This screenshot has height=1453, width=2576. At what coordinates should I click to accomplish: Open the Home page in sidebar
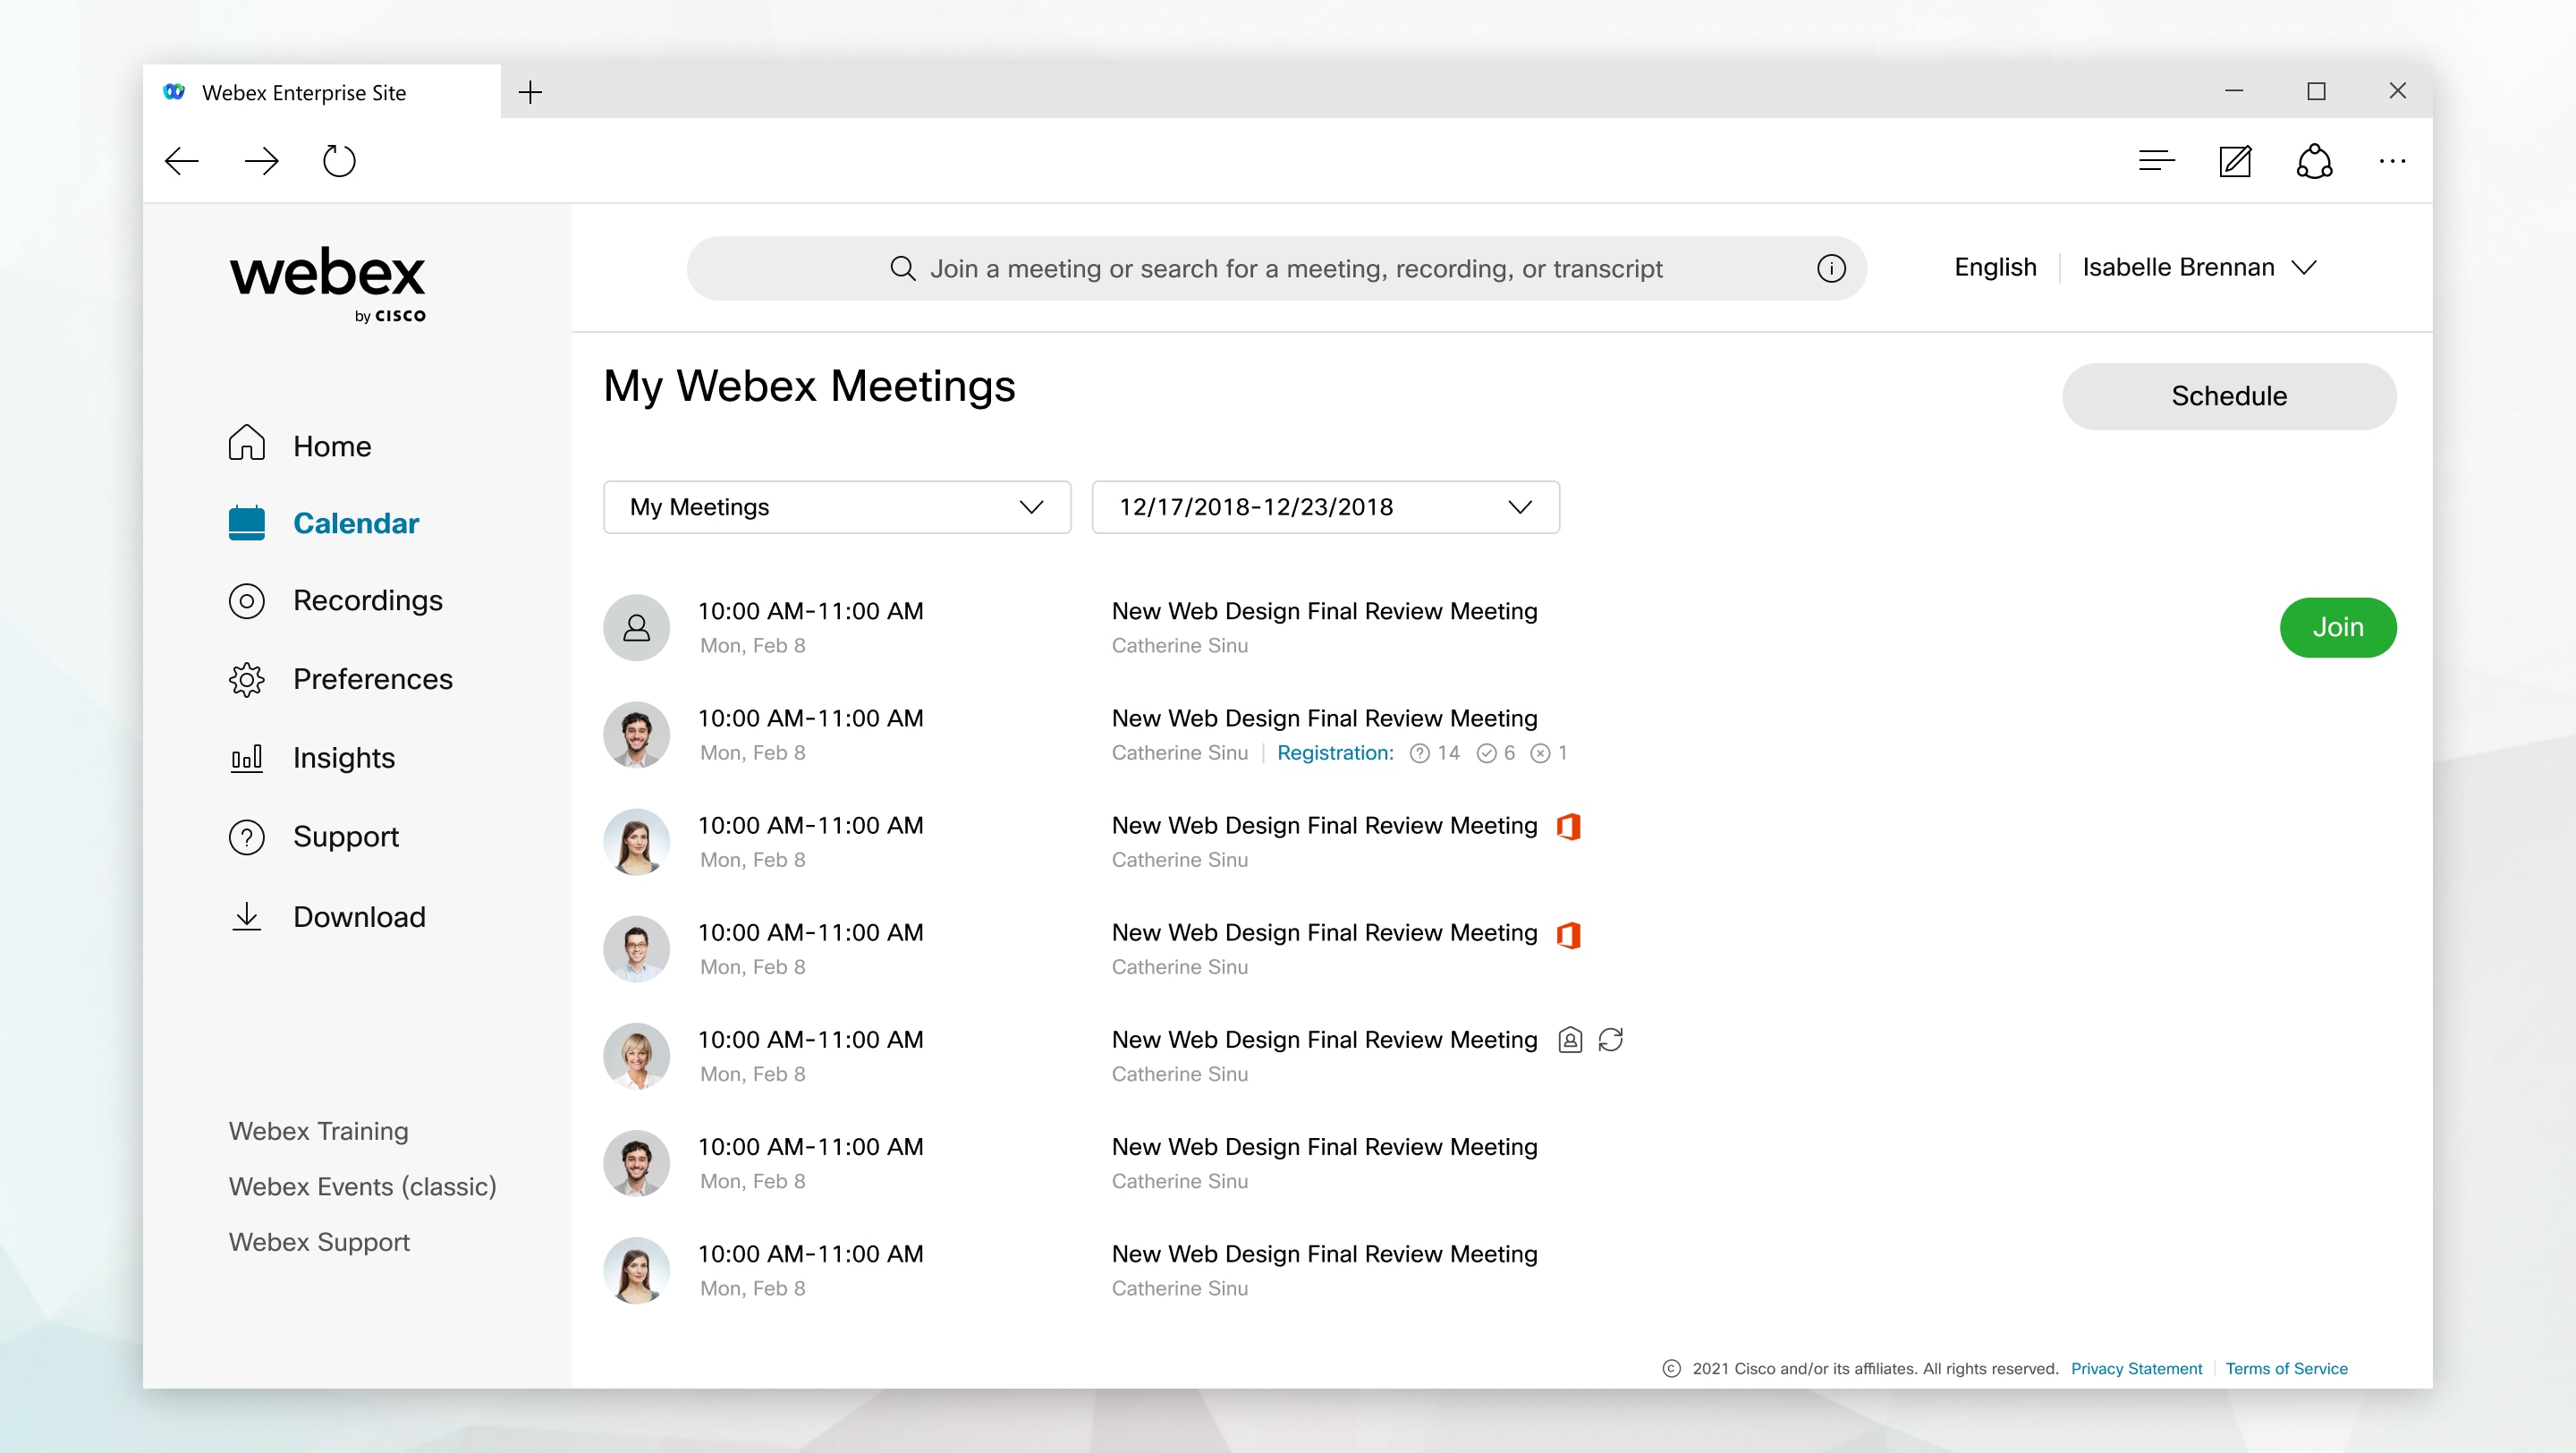[331, 446]
